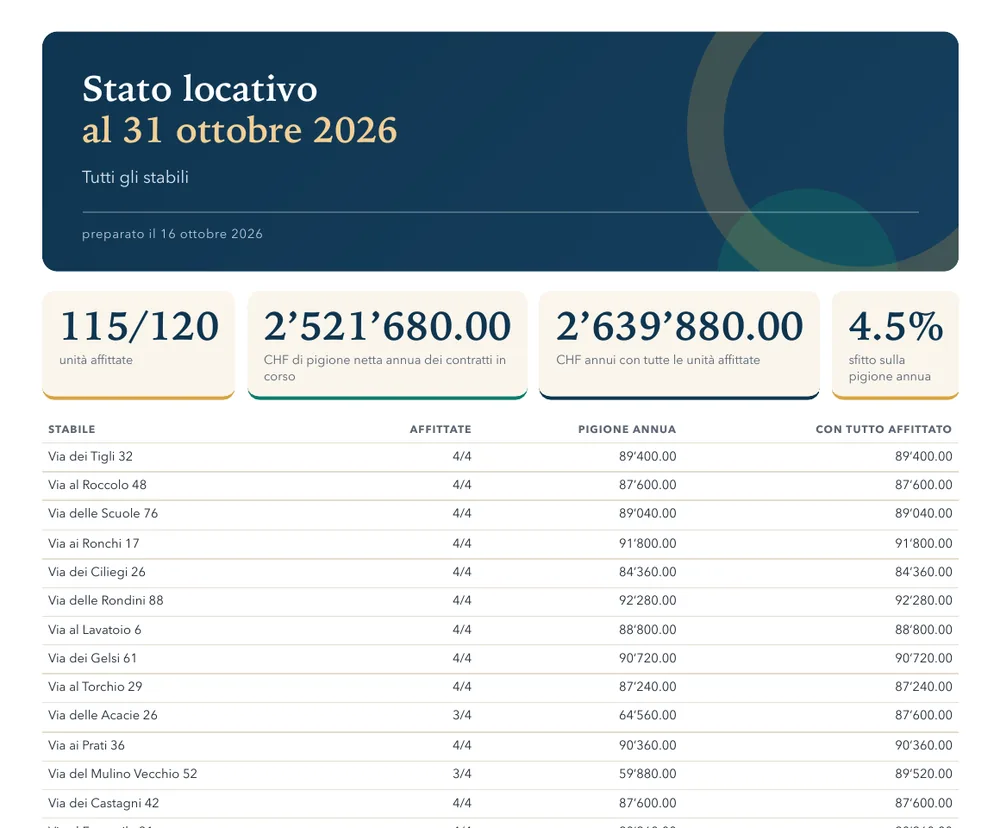
Task: Select the 'Via del Mulino Vecchio 52' row name
Action: (x=122, y=774)
